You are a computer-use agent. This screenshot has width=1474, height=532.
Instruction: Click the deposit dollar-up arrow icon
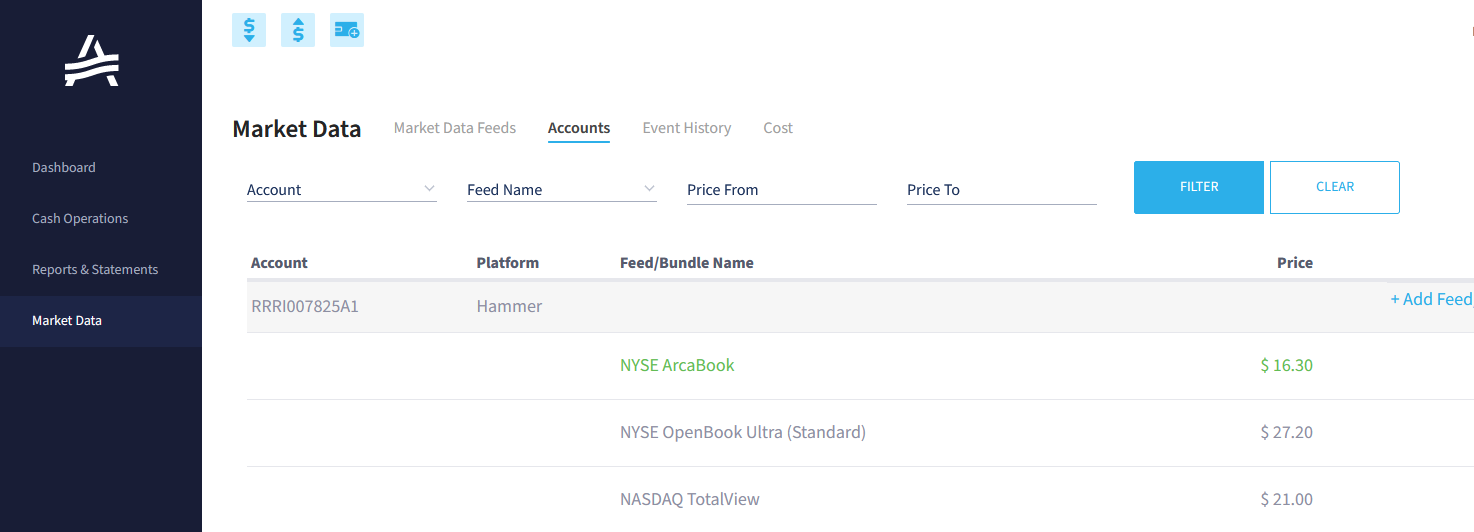point(298,30)
